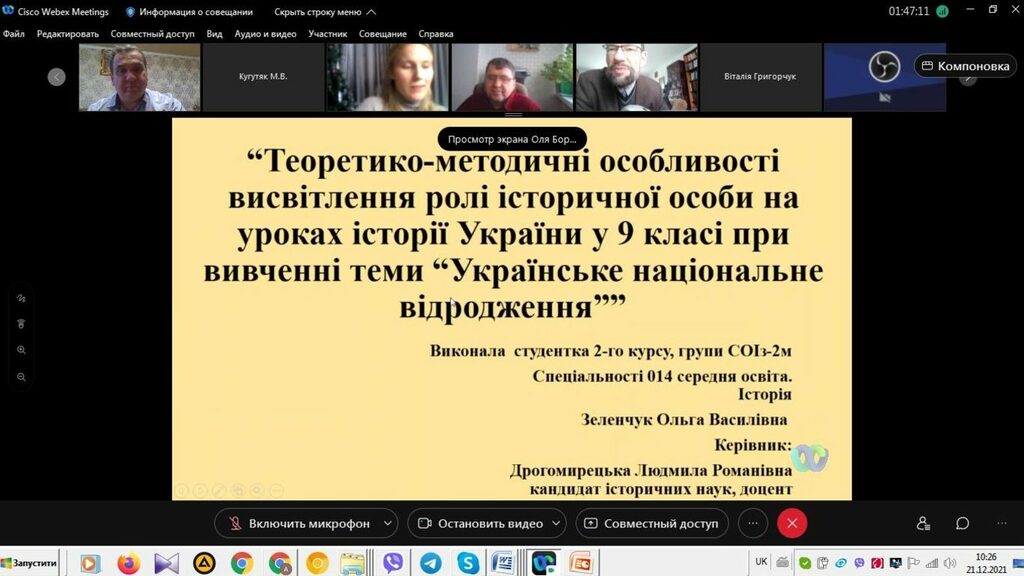Click the zoom in magnifier icon

click(21, 350)
